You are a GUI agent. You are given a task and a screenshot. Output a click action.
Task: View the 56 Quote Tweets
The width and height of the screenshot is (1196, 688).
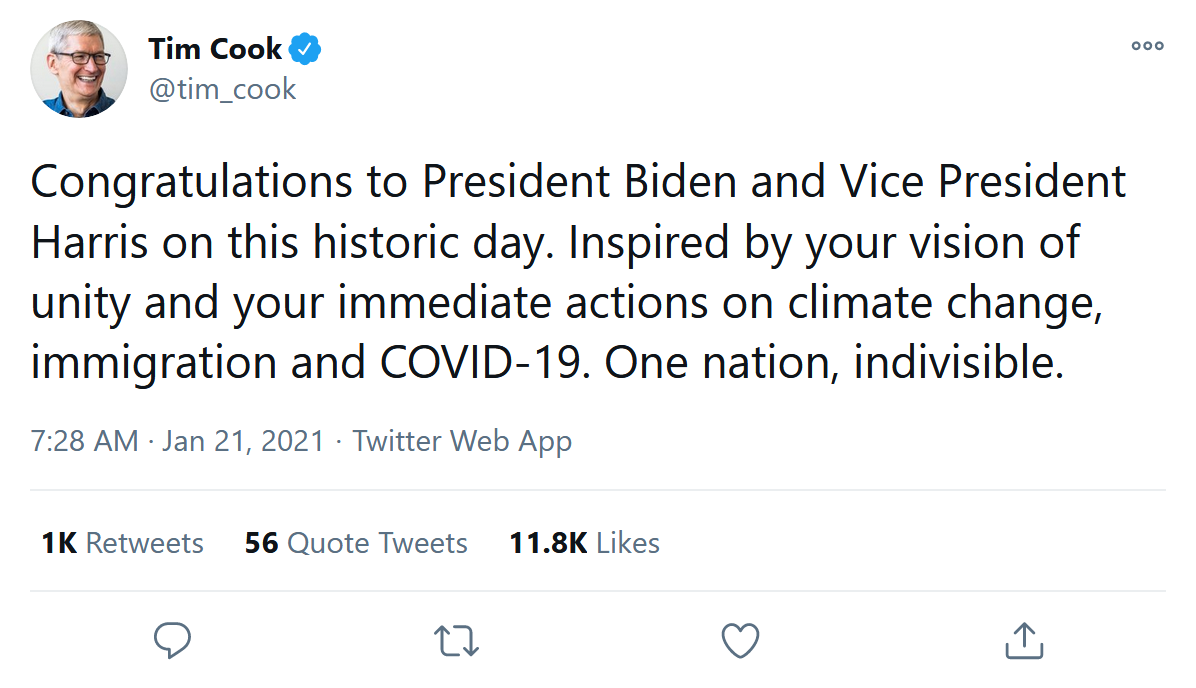(356, 543)
